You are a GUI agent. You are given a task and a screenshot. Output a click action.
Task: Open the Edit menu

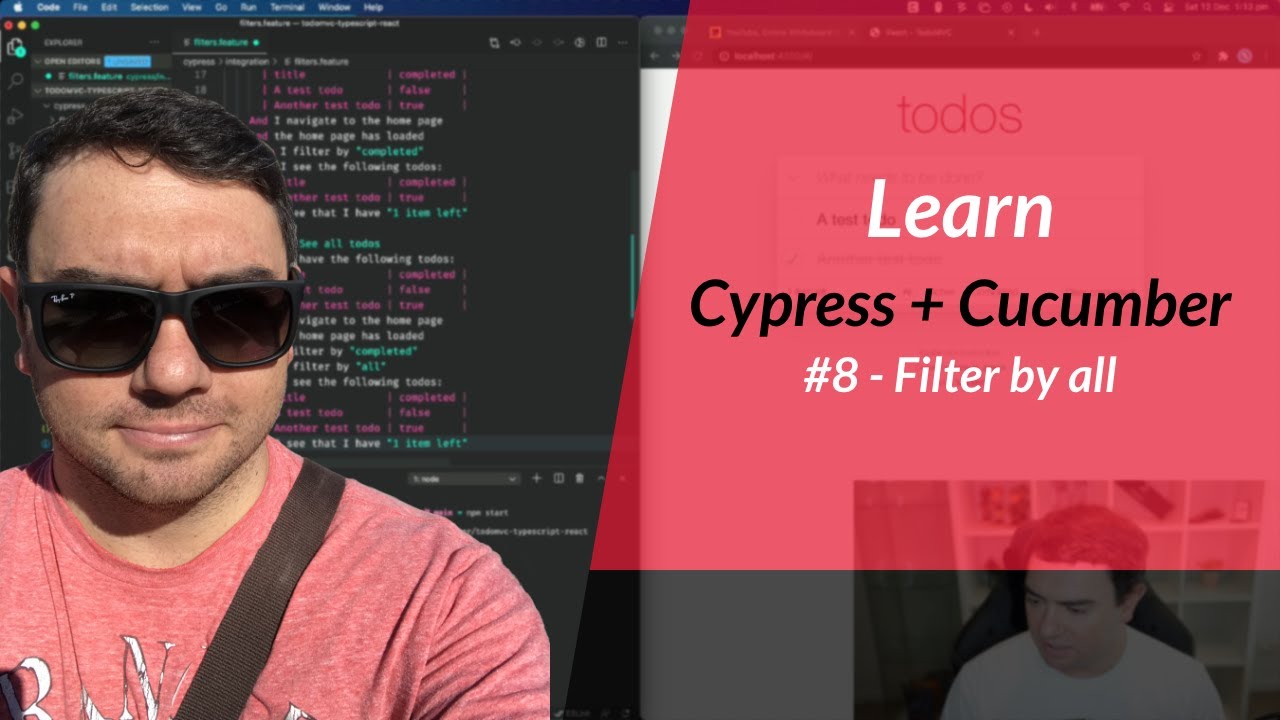click(x=109, y=7)
